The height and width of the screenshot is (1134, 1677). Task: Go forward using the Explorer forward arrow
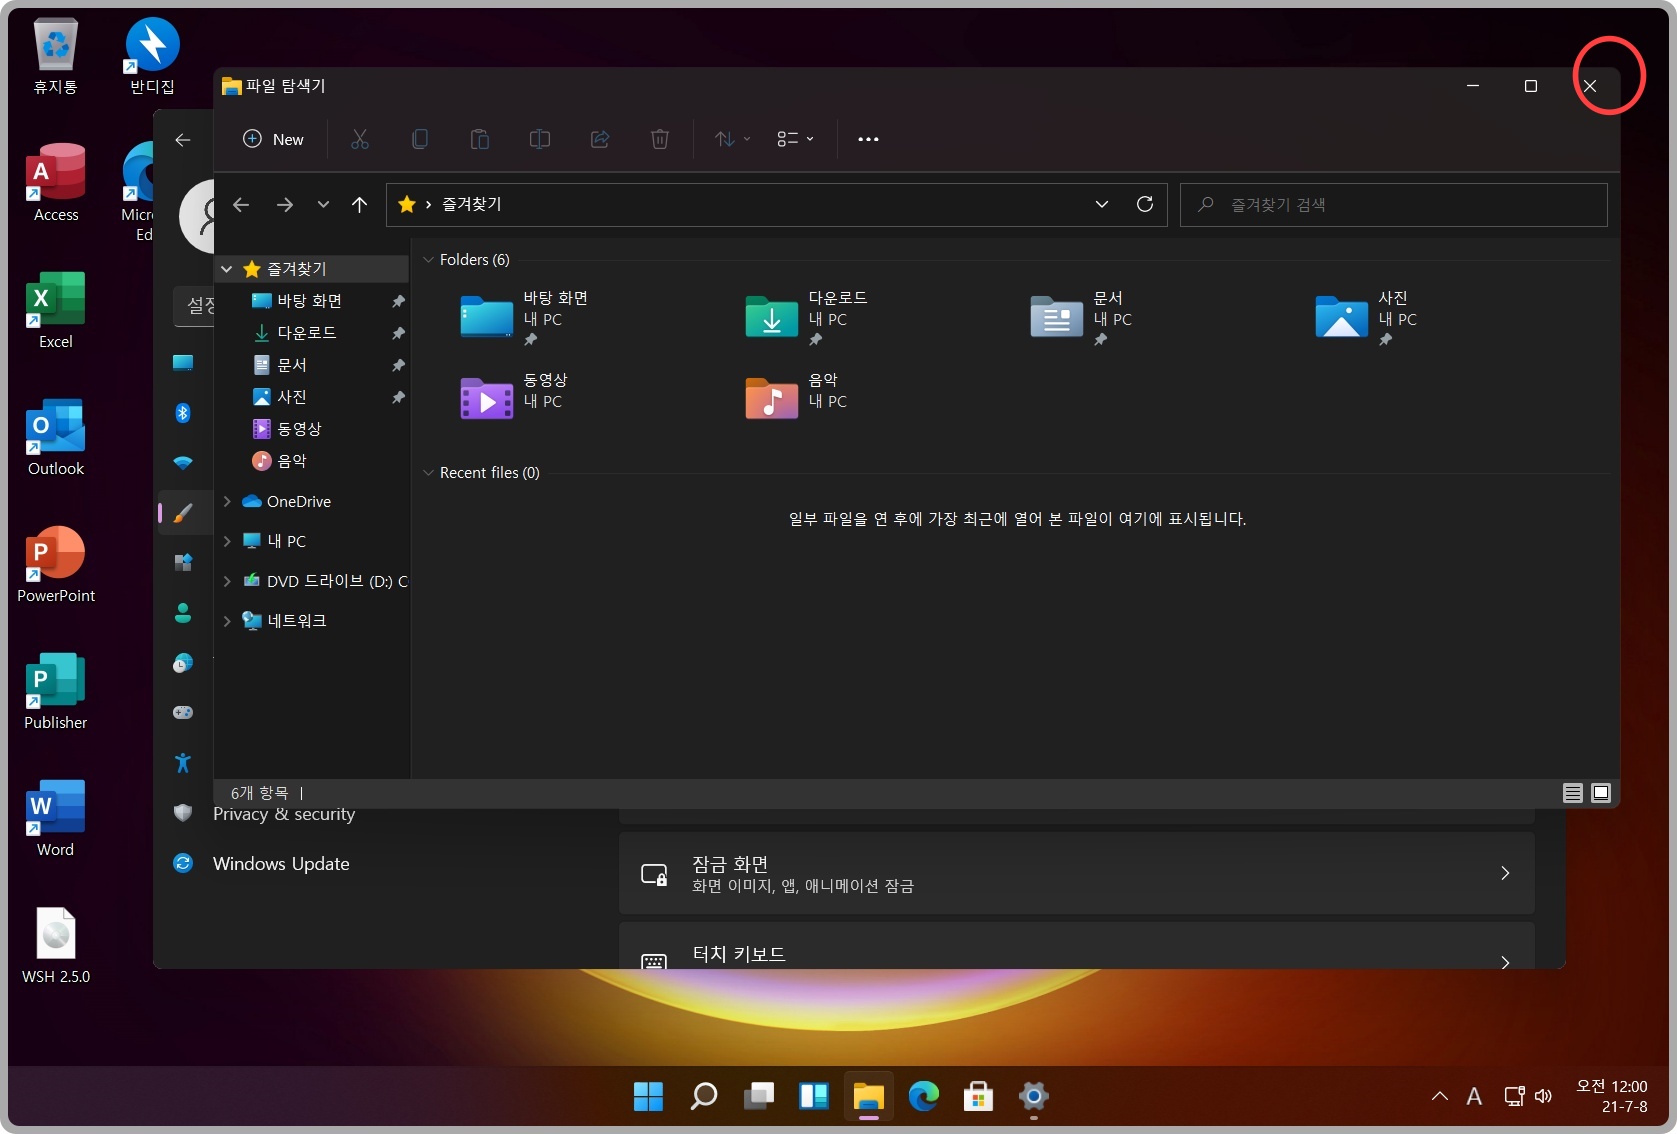tap(285, 204)
